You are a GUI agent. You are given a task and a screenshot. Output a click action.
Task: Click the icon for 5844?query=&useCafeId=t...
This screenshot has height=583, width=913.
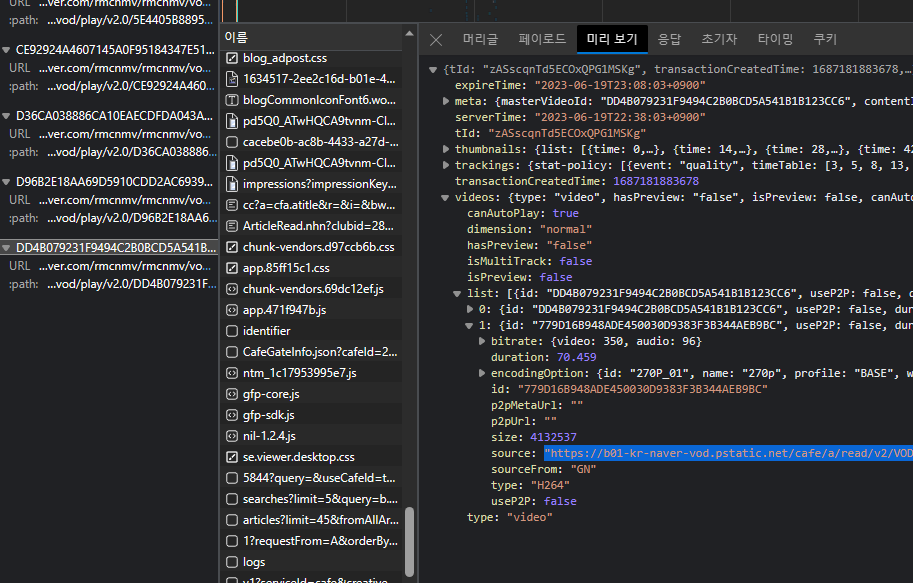(x=232, y=478)
